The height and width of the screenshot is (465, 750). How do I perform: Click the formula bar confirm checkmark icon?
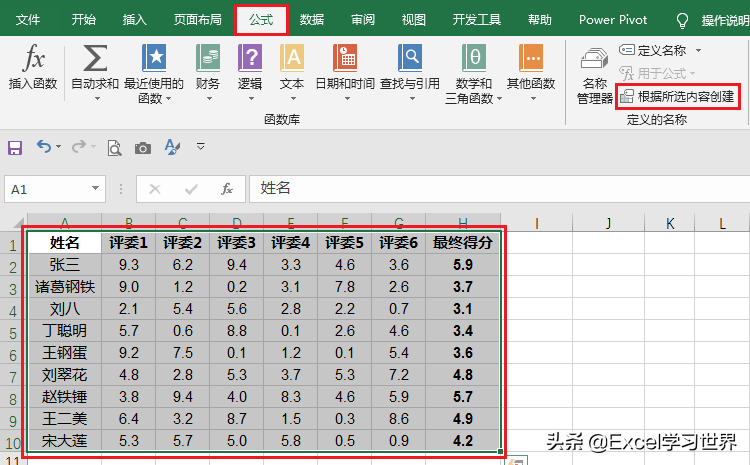click(191, 189)
